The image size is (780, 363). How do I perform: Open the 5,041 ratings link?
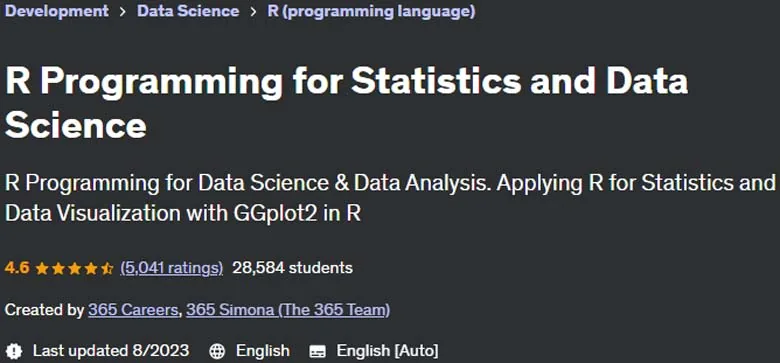[172, 268]
